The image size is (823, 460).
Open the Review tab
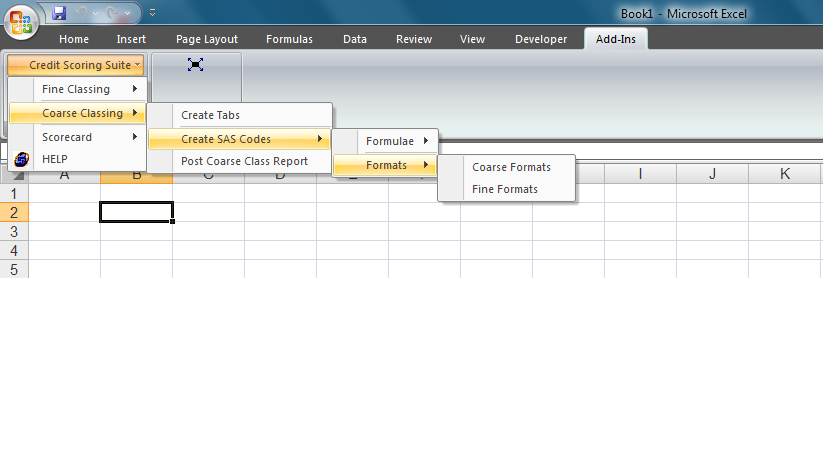tap(414, 39)
